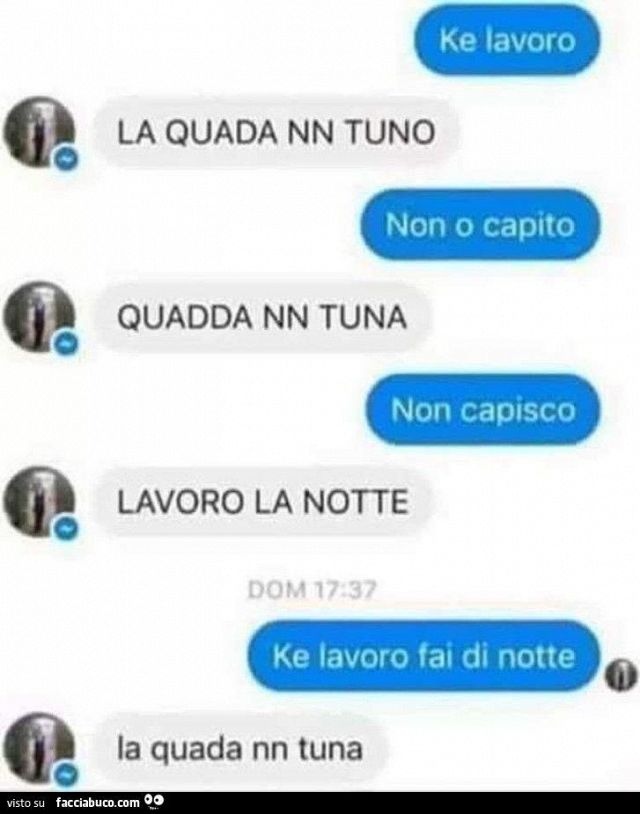Select the "Non capisco" blue bubble
Image resolution: width=640 pixels, height=814 pixels.
pos(483,410)
